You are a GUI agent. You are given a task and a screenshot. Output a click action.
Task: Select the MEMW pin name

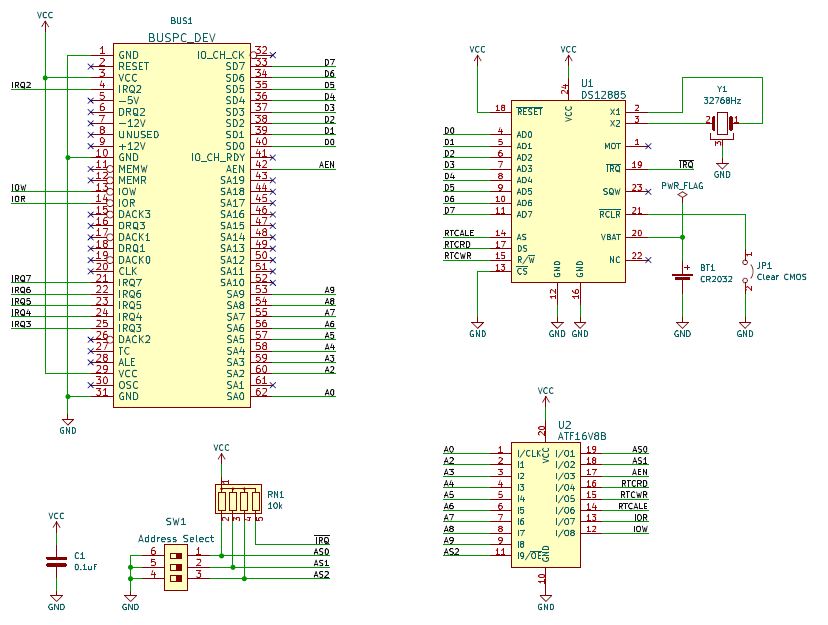[133, 169]
